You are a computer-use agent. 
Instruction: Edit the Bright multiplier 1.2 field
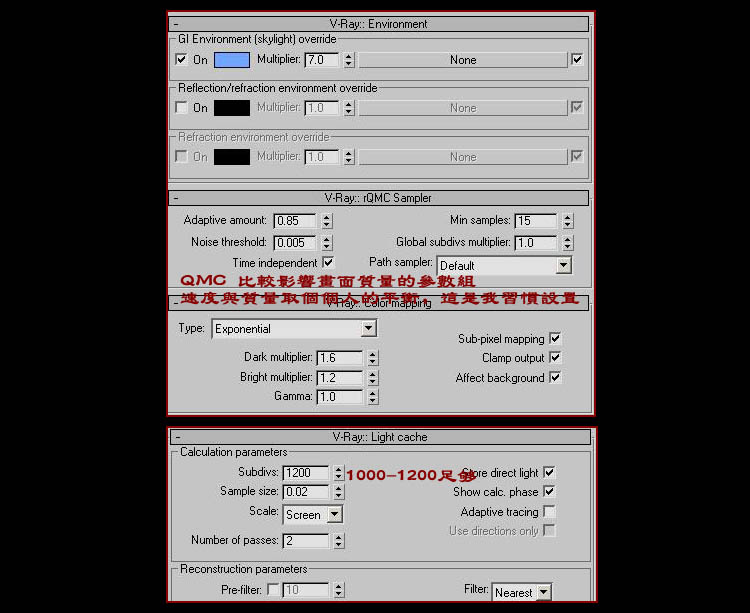pos(340,378)
